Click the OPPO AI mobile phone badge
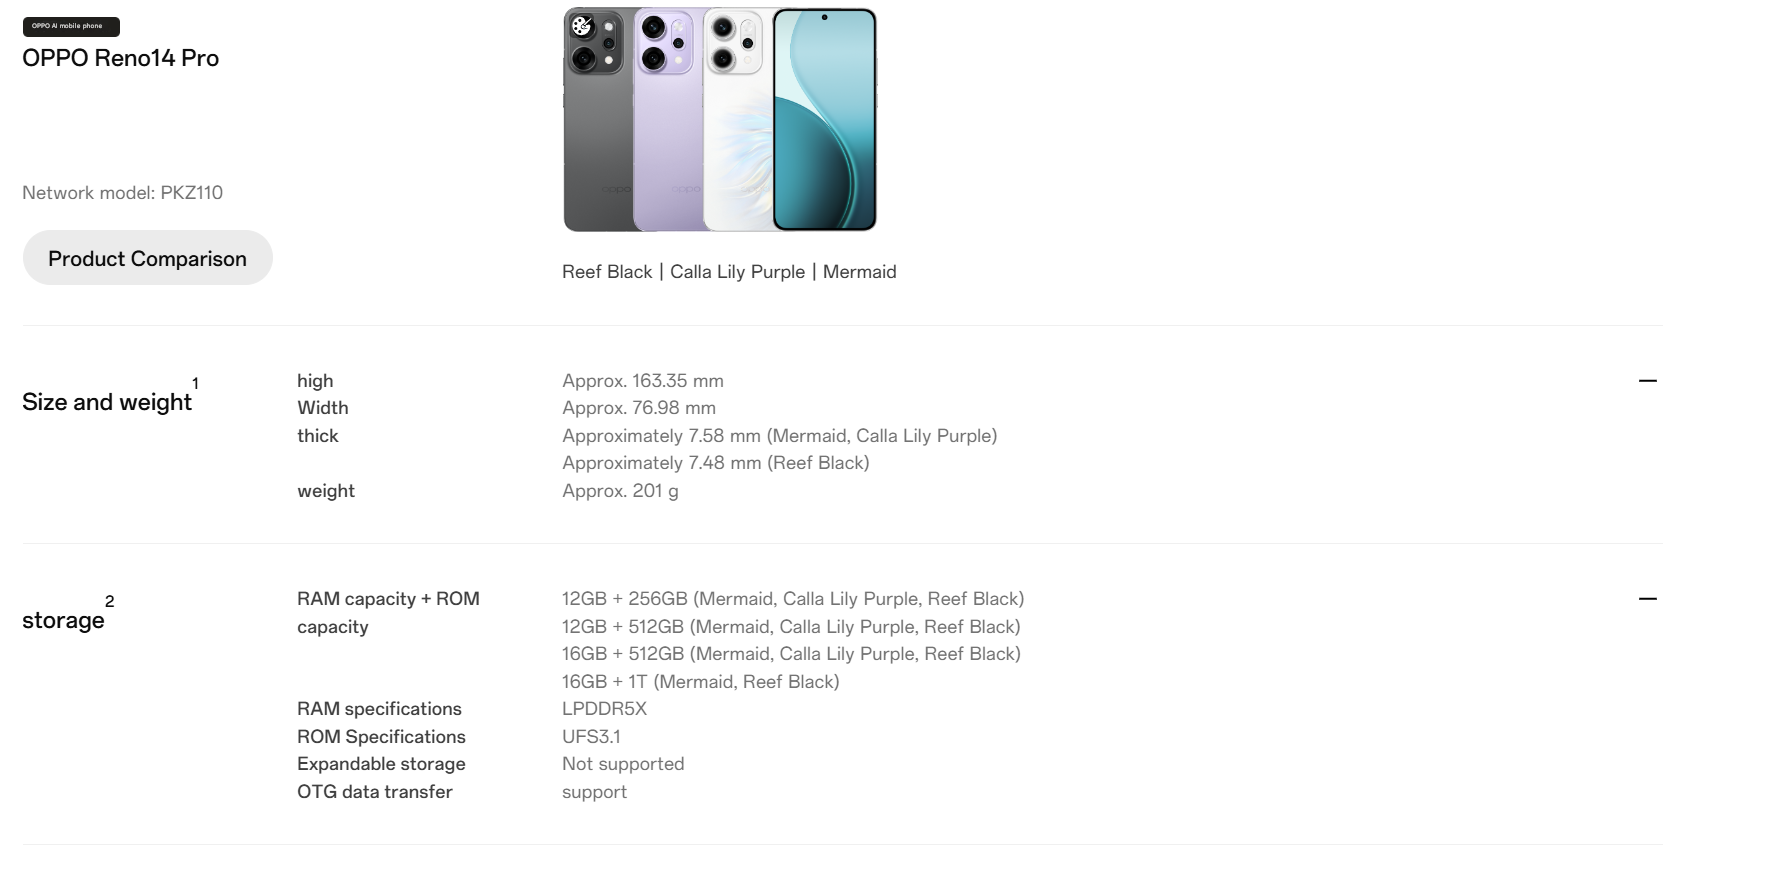 [71, 27]
